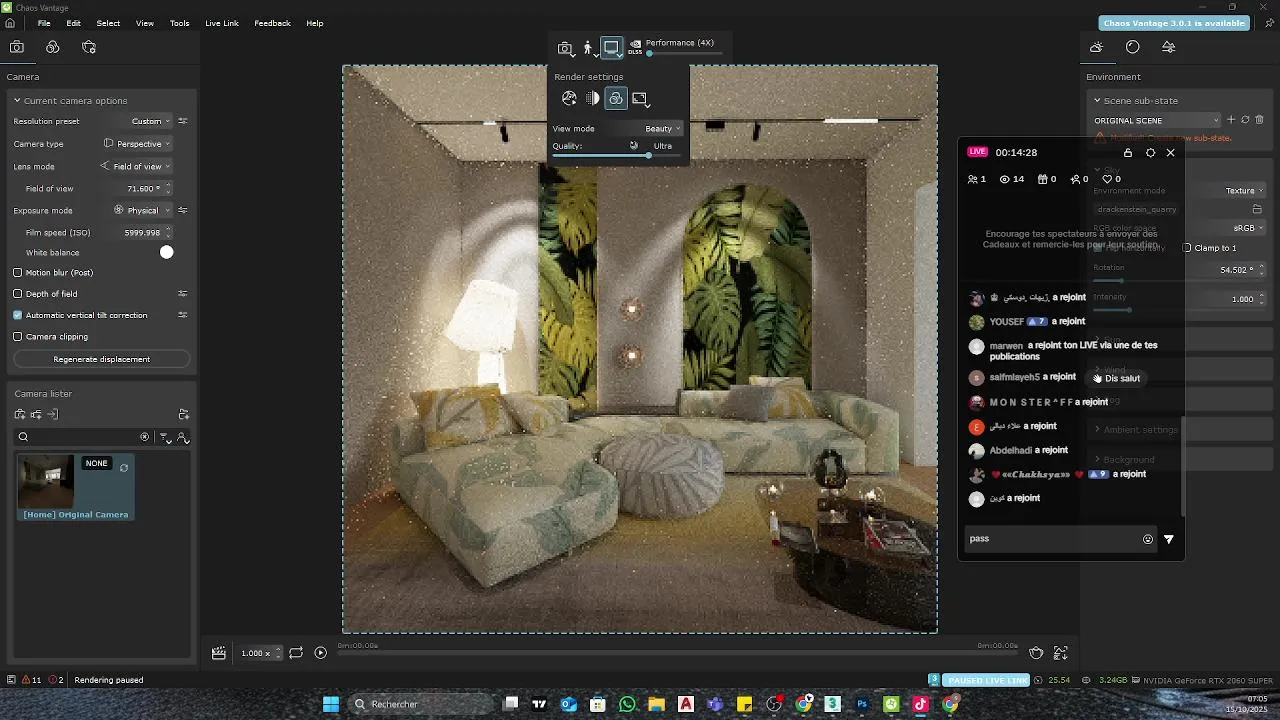Image resolution: width=1280 pixels, height=720 pixels.
Task: Select the Home Original Camera thumbnail
Action: click(46, 481)
